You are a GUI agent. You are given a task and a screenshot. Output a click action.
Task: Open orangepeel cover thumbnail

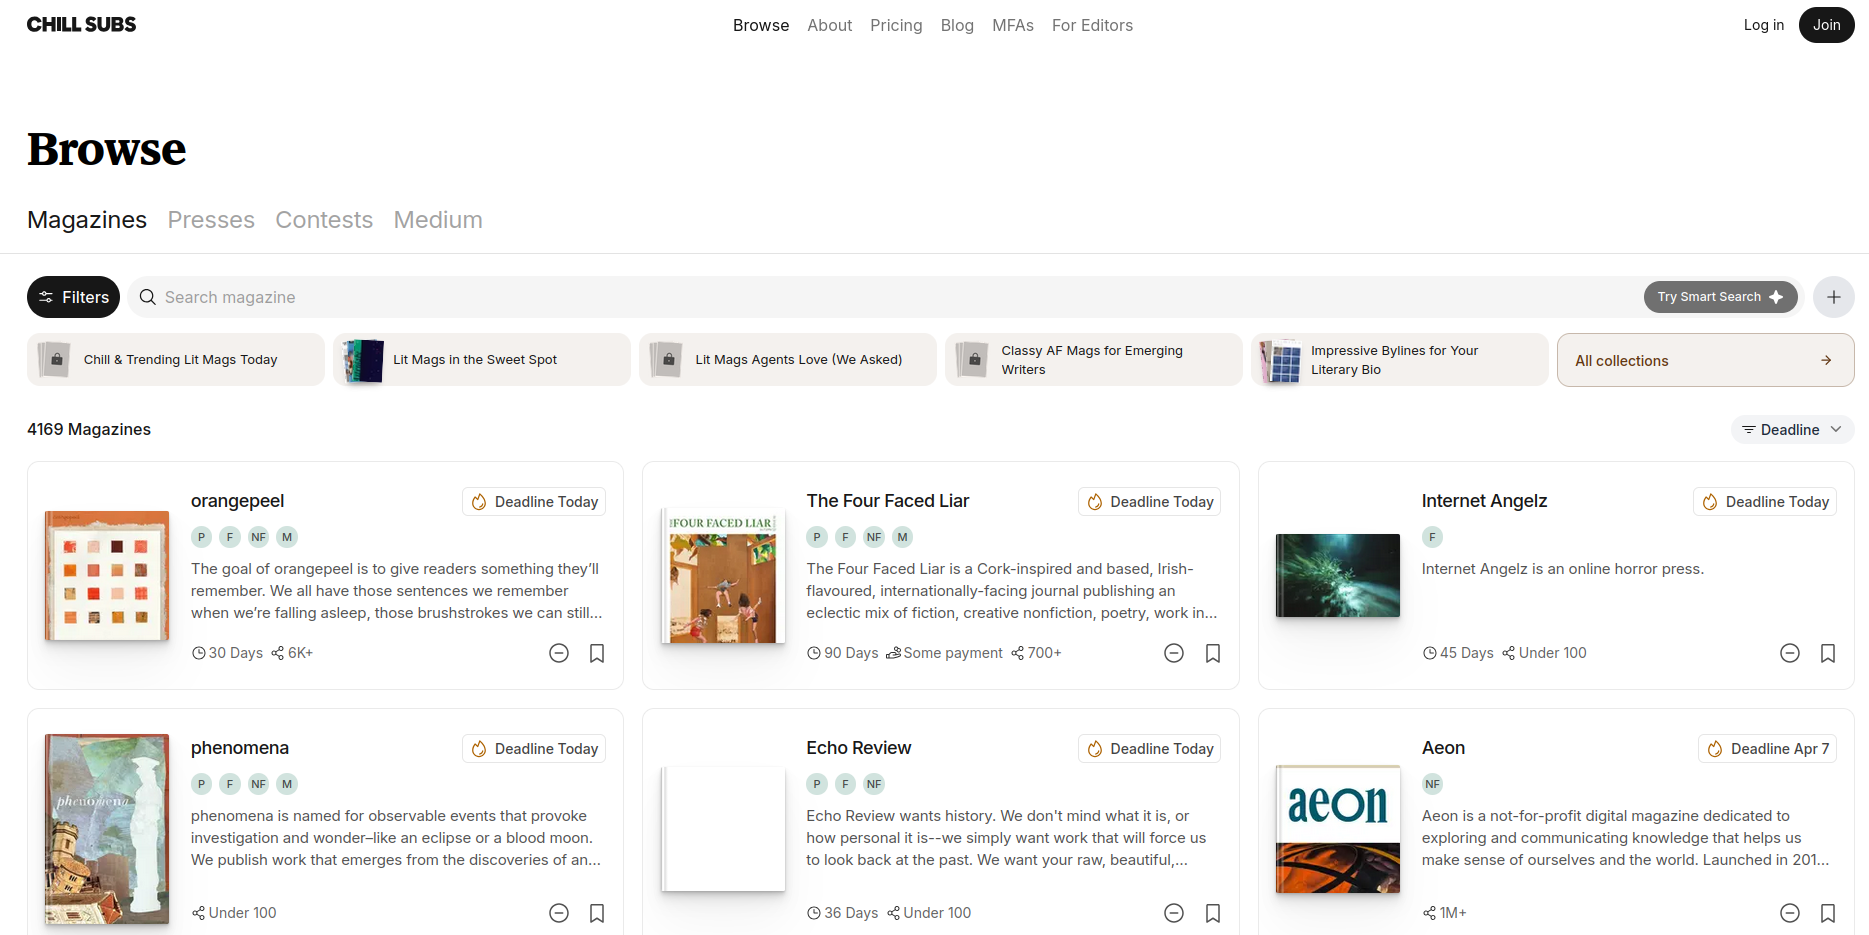click(107, 576)
